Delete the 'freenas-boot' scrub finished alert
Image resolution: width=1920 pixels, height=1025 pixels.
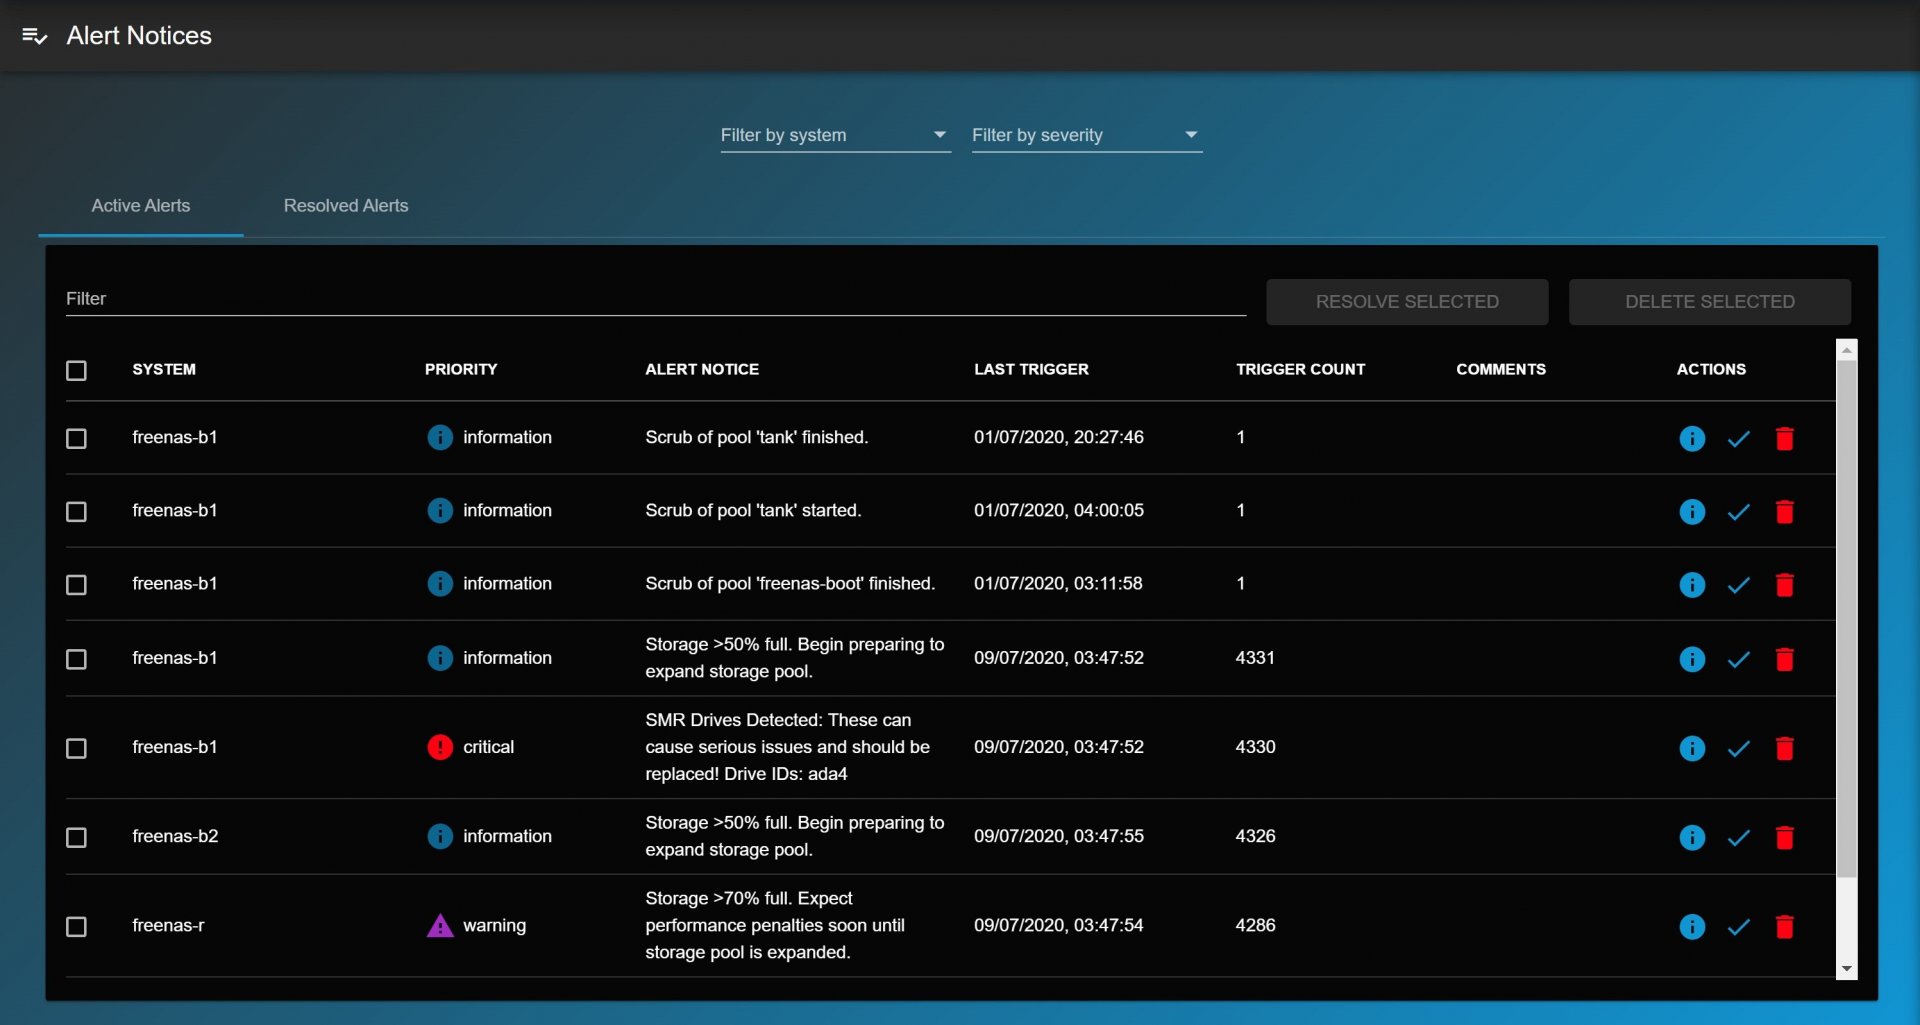click(x=1785, y=584)
